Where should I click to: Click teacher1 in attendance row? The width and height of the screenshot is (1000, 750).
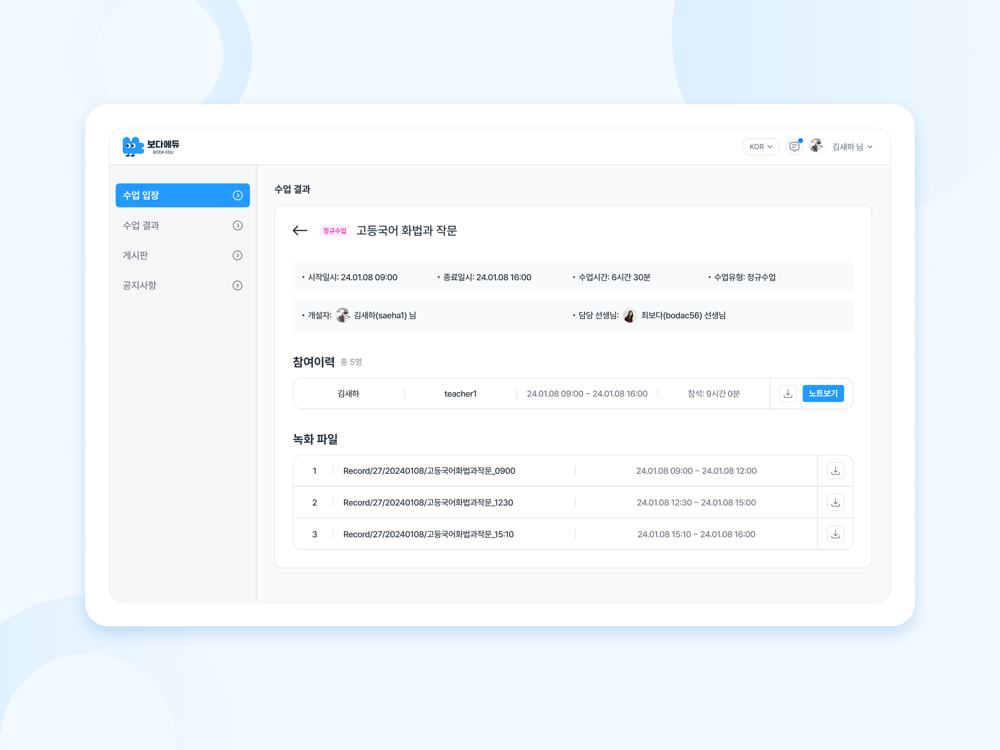460,393
